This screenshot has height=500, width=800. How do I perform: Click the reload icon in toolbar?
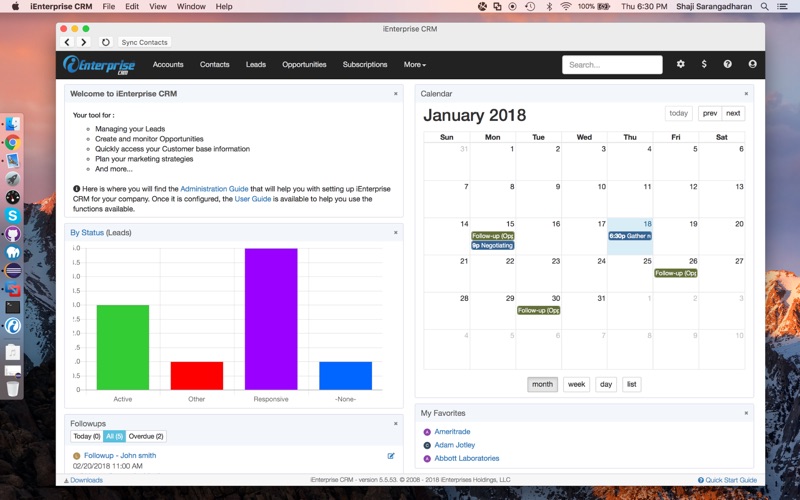point(106,42)
